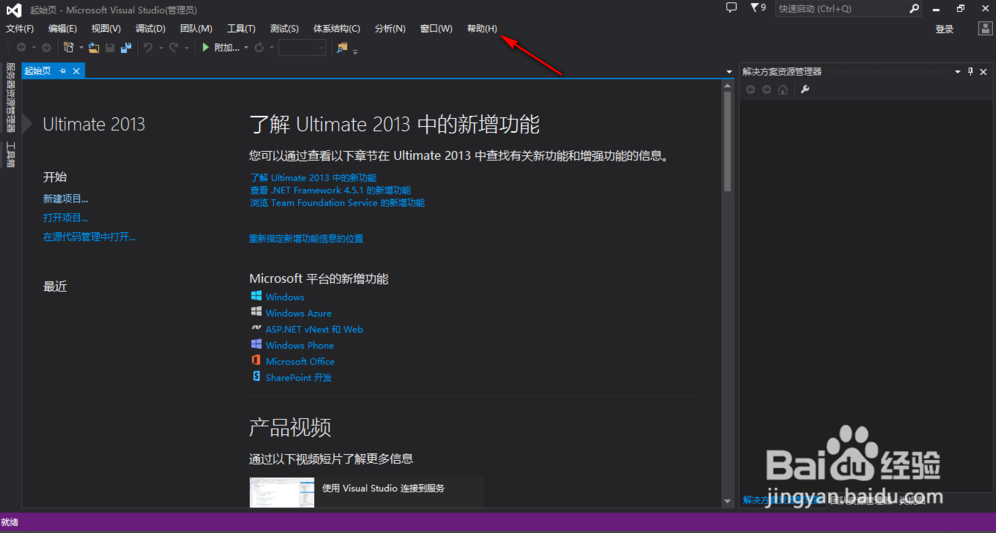Screen dimensions: 996x533
Task: Open the 帮助(H) menu
Action: 481,29
